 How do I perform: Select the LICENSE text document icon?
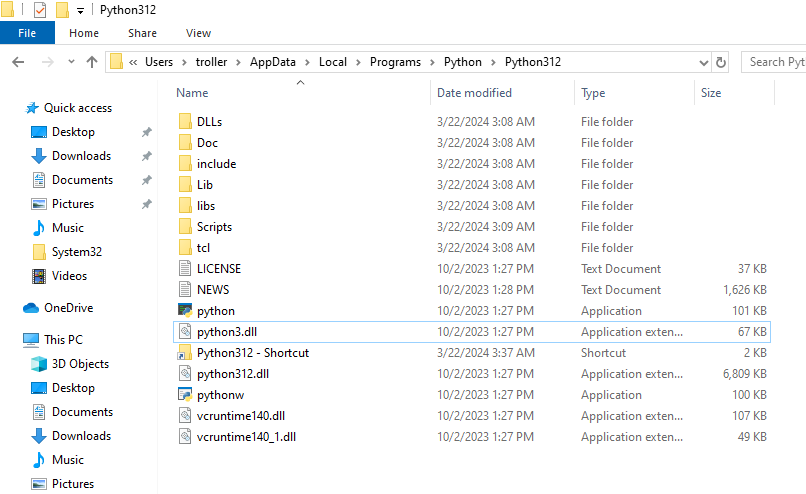tap(184, 269)
